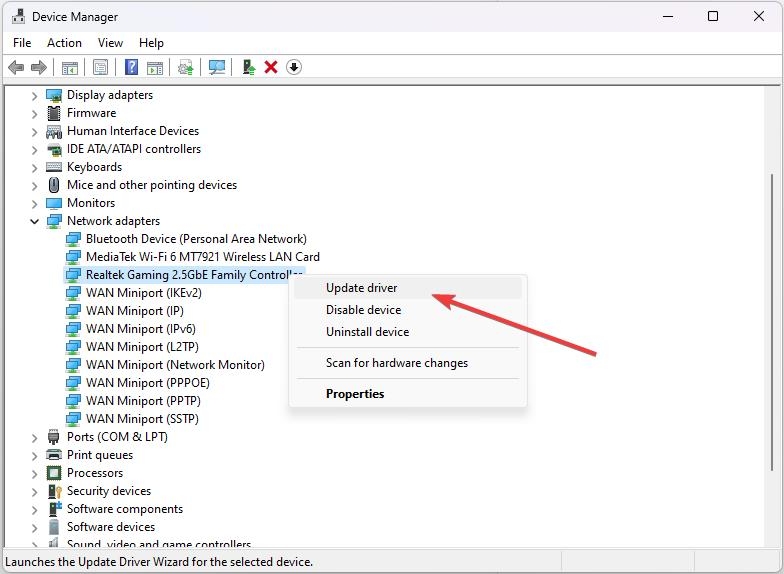The height and width of the screenshot is (574, 784).
Task: Click the IDE ATA/ATAPI controllers icon
Action: pyautogui.click(x=54, y=149)
